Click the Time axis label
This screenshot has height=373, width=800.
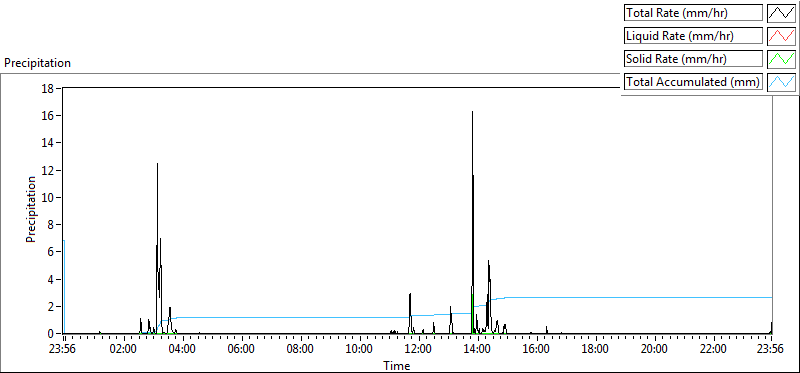point(396,366)
